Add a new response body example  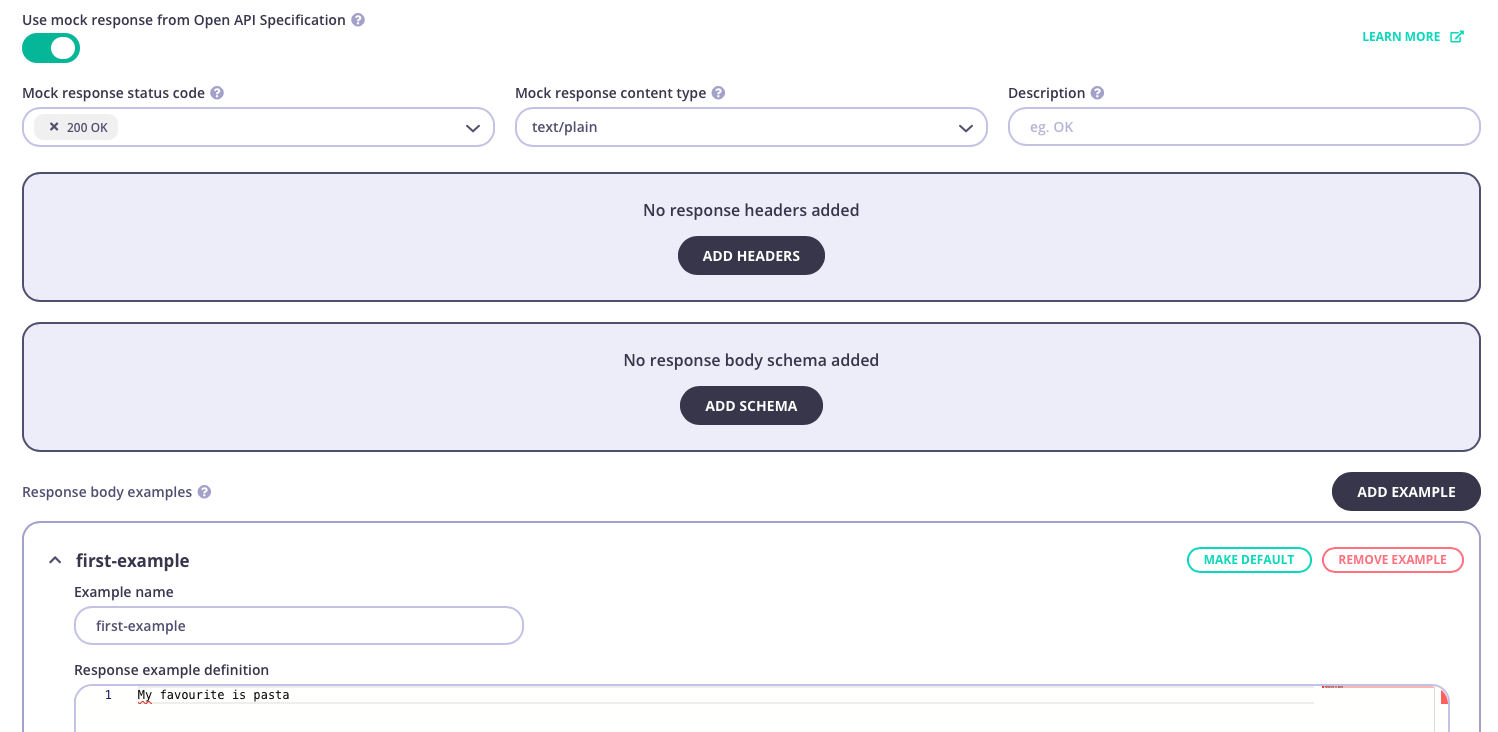[1406, 491]
